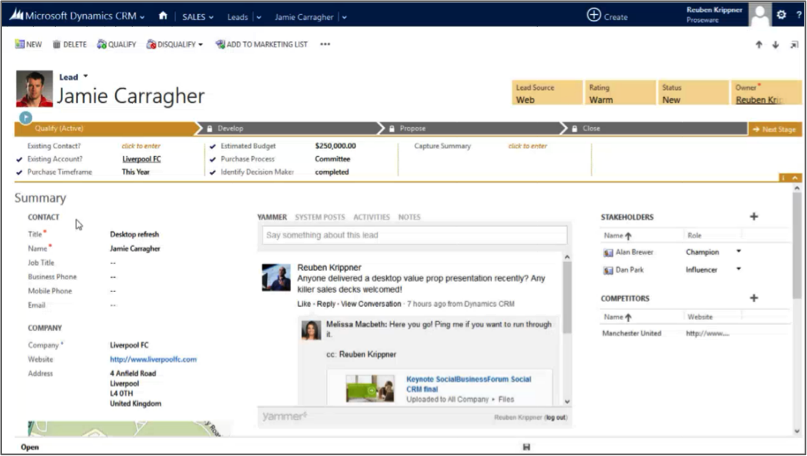
Task: Click Alan Brewer contact icon
Action: (608, 253)
